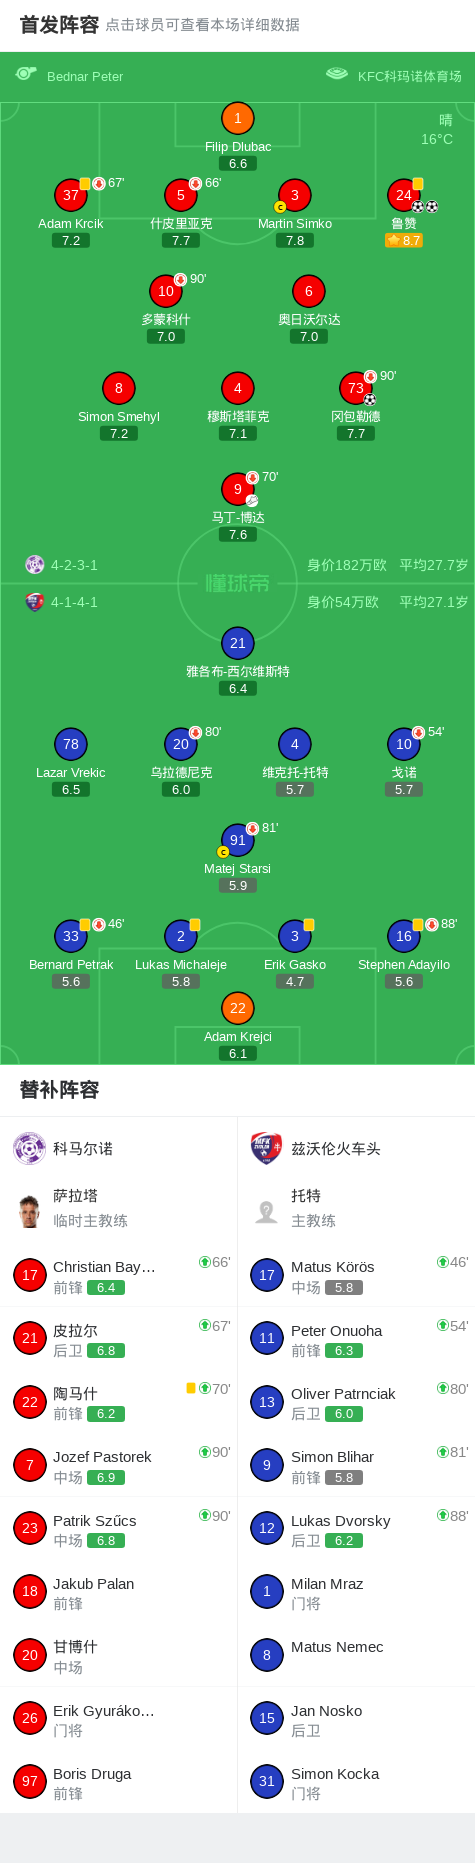Open Adam Krejci's orange number 22 icon
Screen dimensions: 475x1863
pos(237,1008)
